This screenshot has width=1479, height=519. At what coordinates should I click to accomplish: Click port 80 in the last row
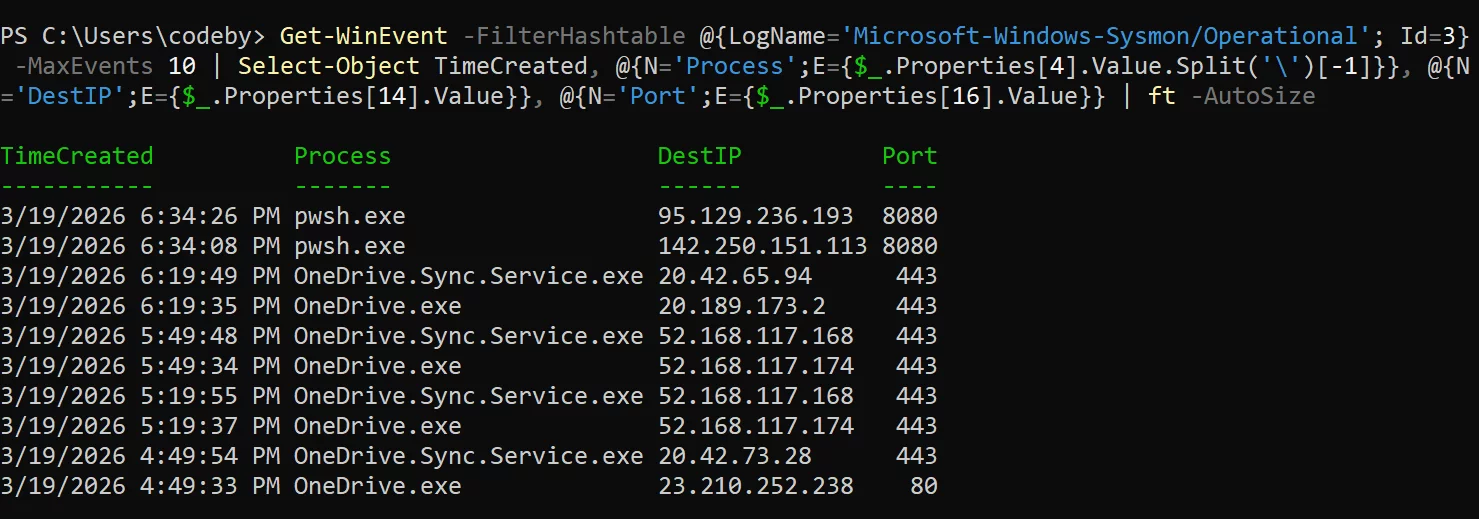coord(923,486)
